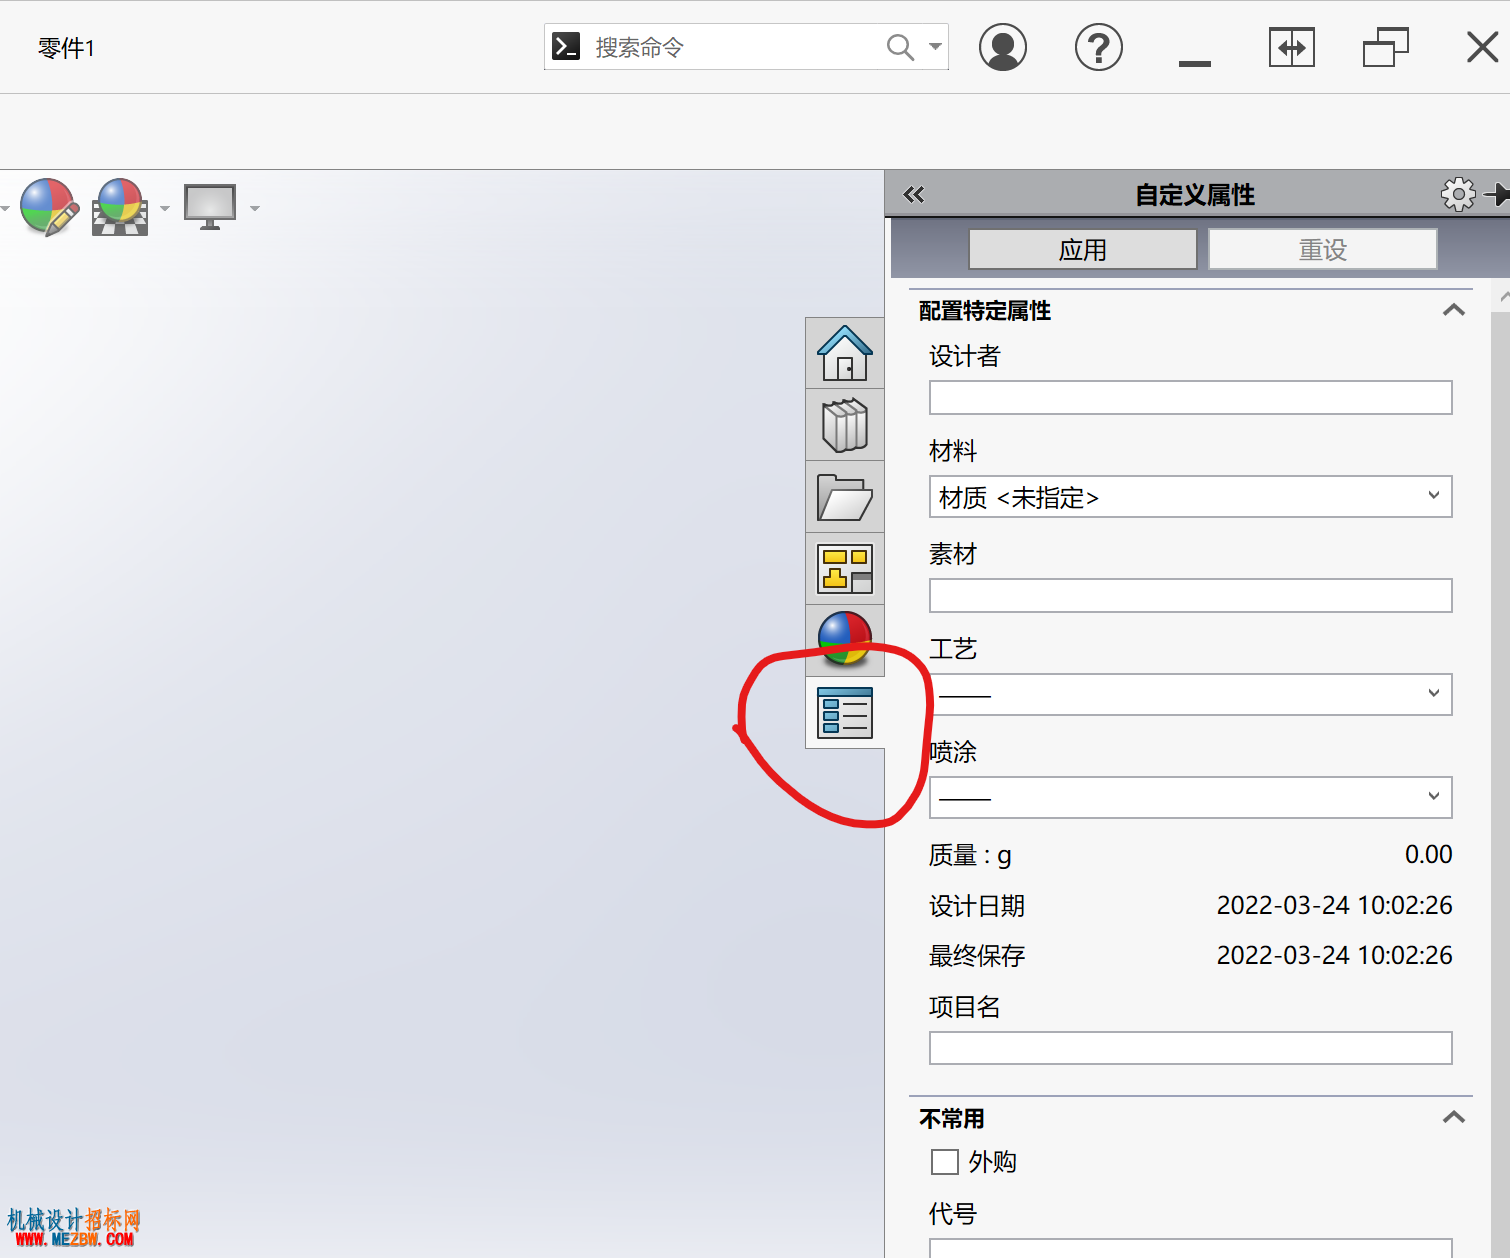Viewport: 1510px width, 1258px height.
Task: Click the 素材 input field
Action: [1191, 595]
